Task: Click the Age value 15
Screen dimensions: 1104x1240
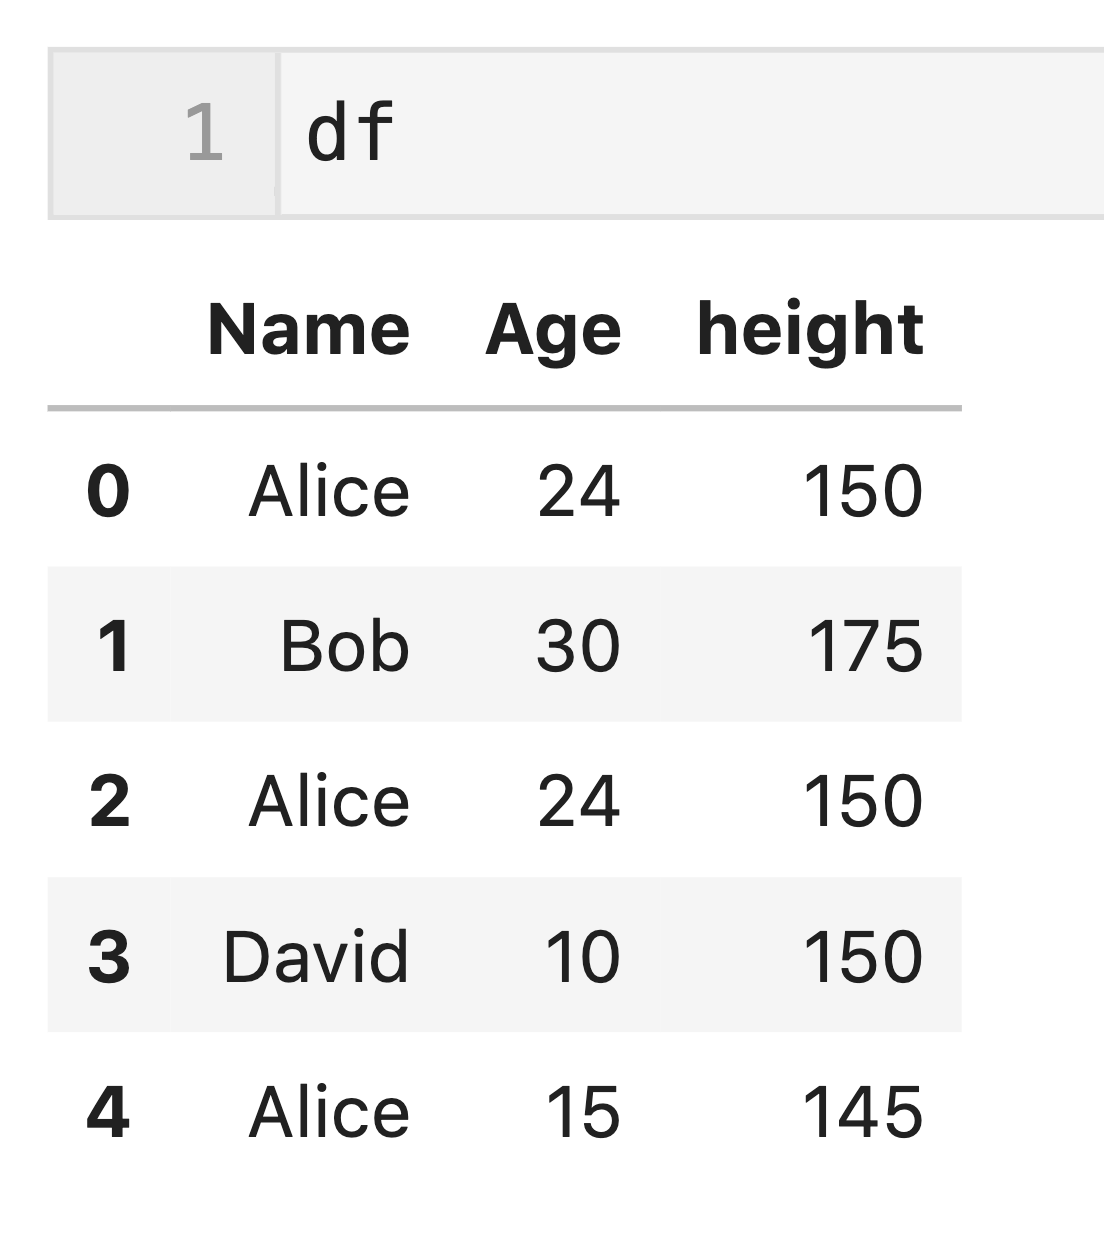Action: (582, 1111)
